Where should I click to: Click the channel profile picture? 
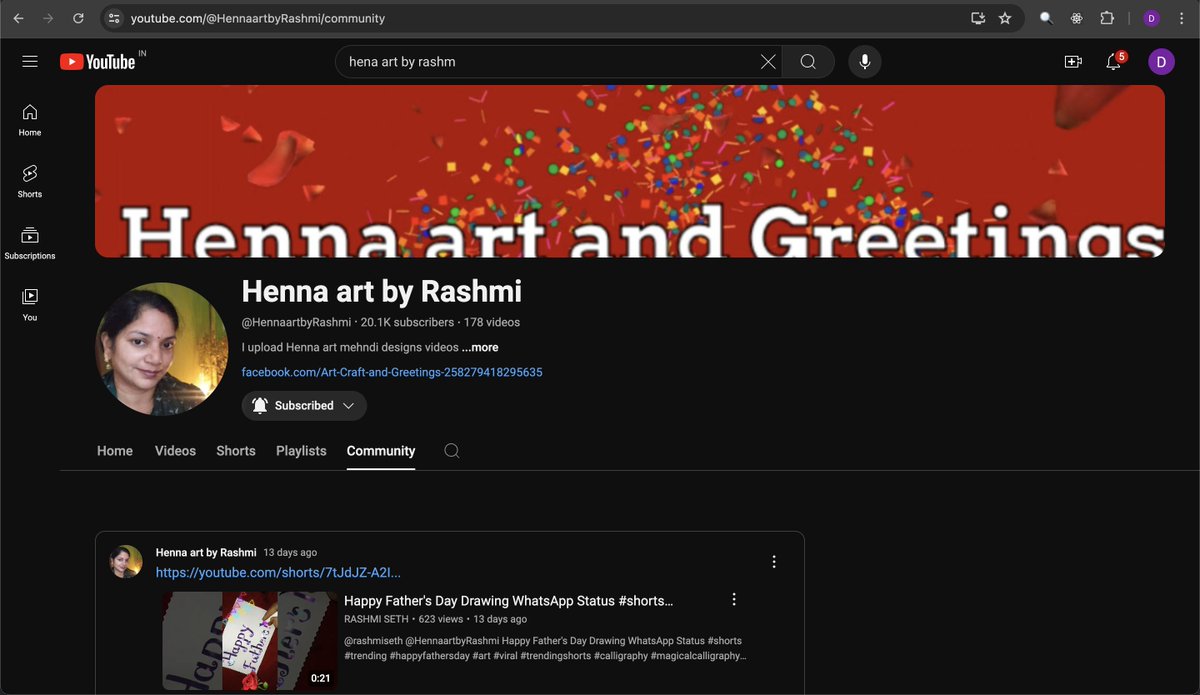click(x=162, y=349)
